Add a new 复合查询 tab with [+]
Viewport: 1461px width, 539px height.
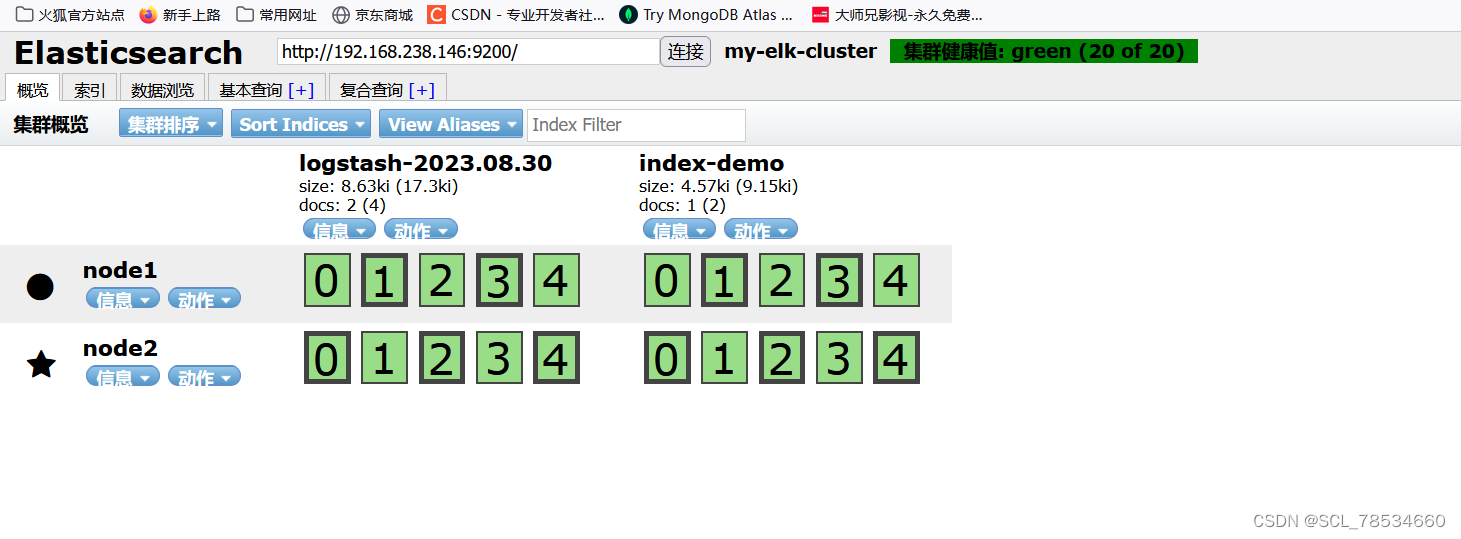pyautogui.click(x=421, y=90)
